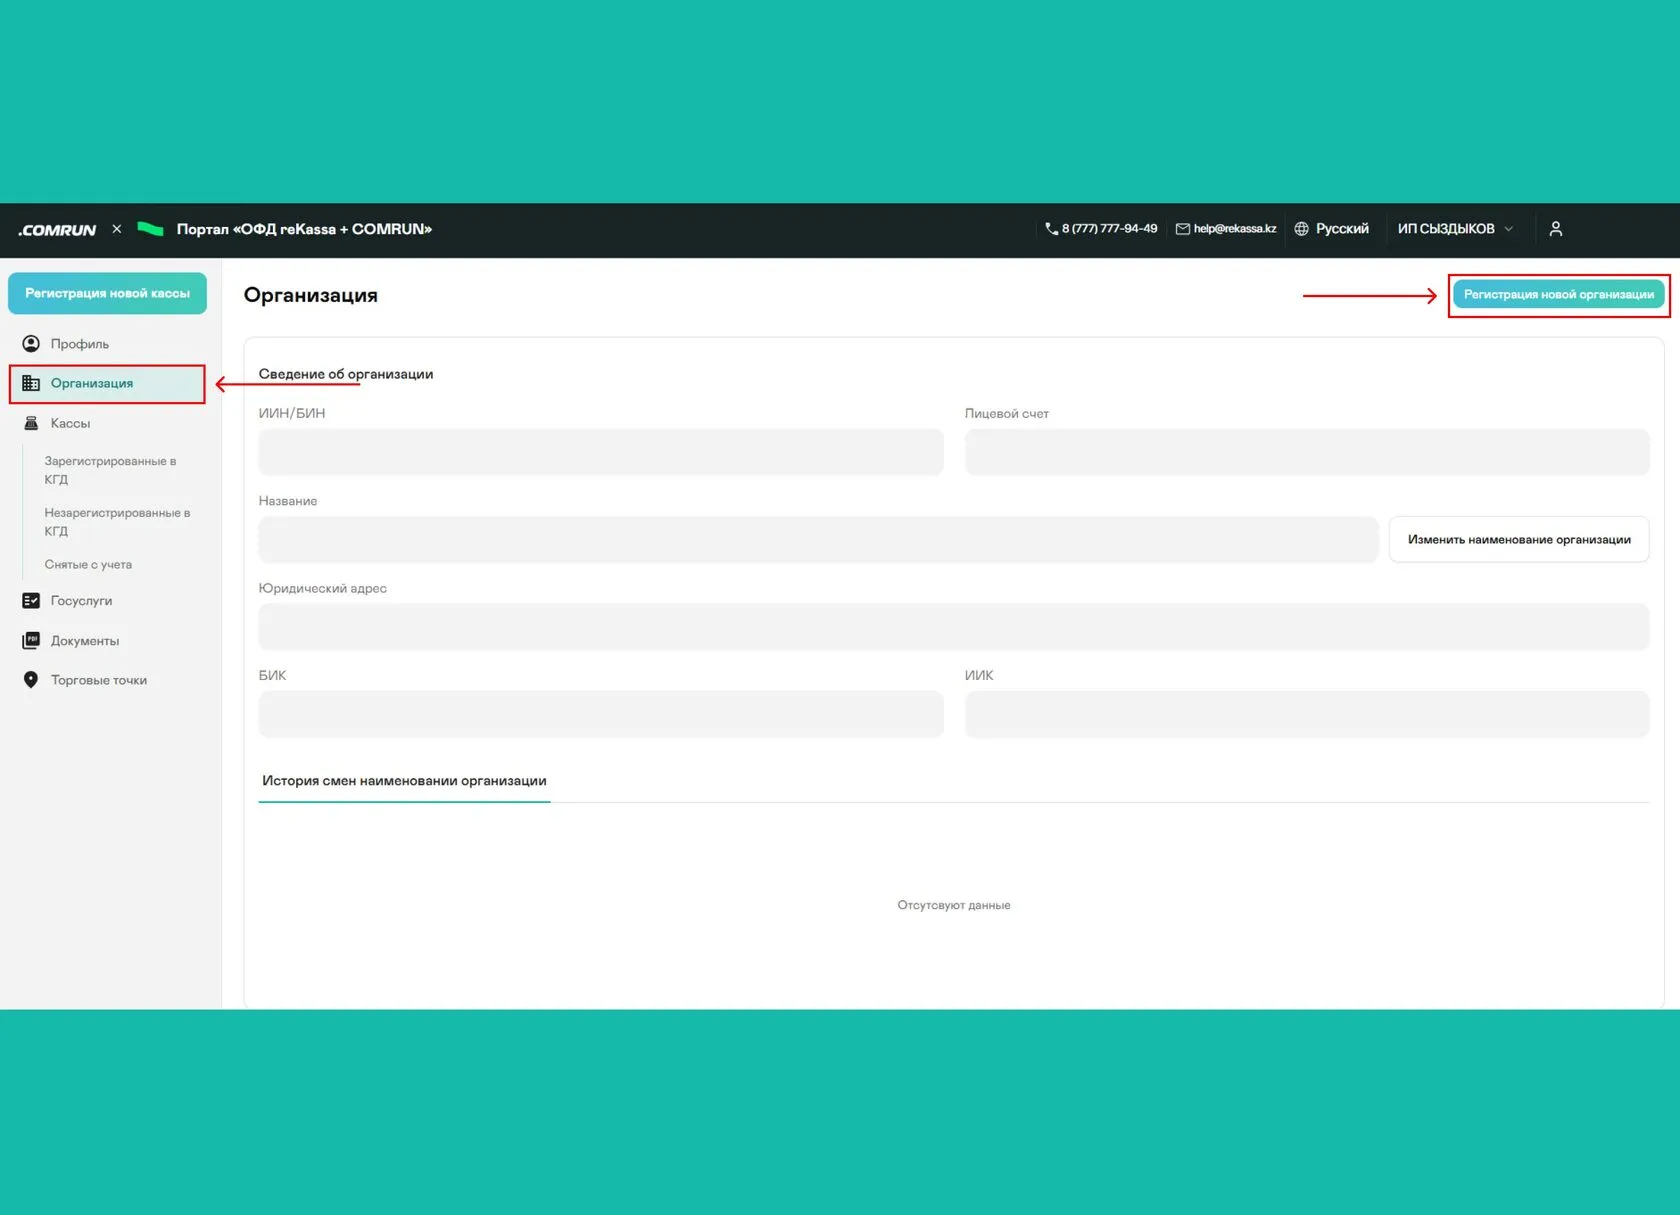
Task: Click the 8 (777) 777-94-49 phone number
Action: point(1110,229)
